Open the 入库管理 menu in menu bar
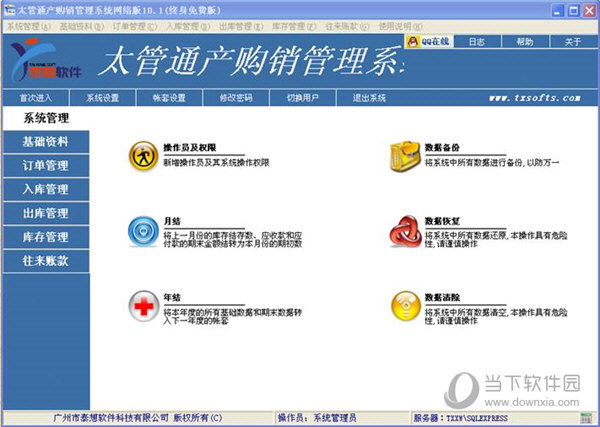Viewport: 600px width, 427px height. (x=188, y=26)
